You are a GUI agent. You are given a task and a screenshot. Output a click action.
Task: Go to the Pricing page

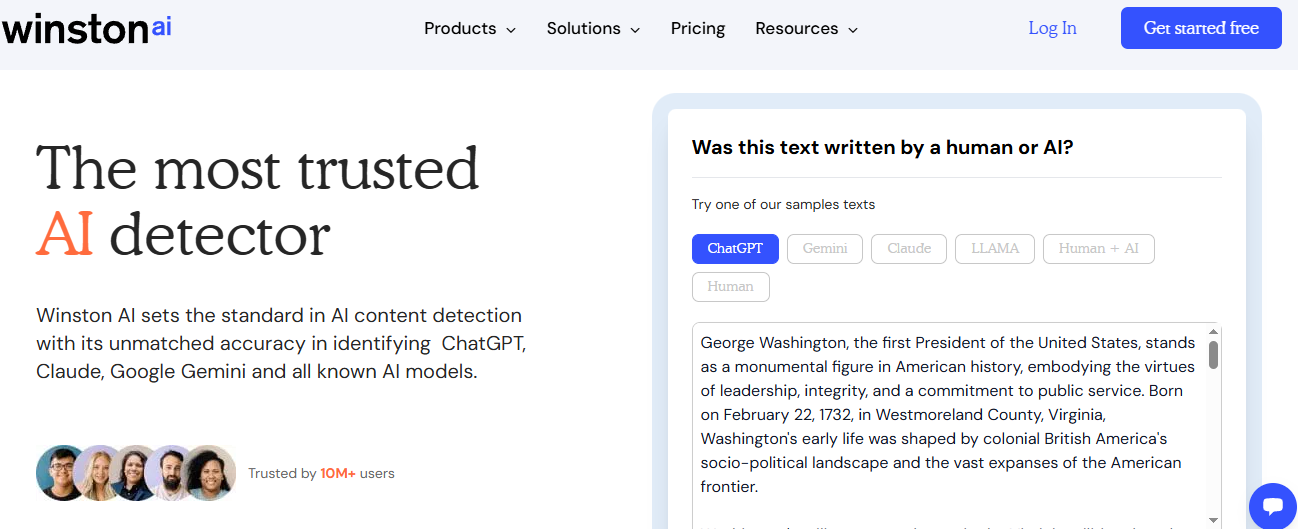698,29
